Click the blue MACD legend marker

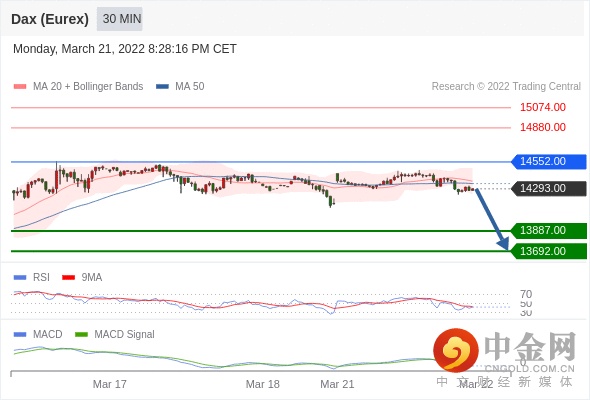pos(20,334)
